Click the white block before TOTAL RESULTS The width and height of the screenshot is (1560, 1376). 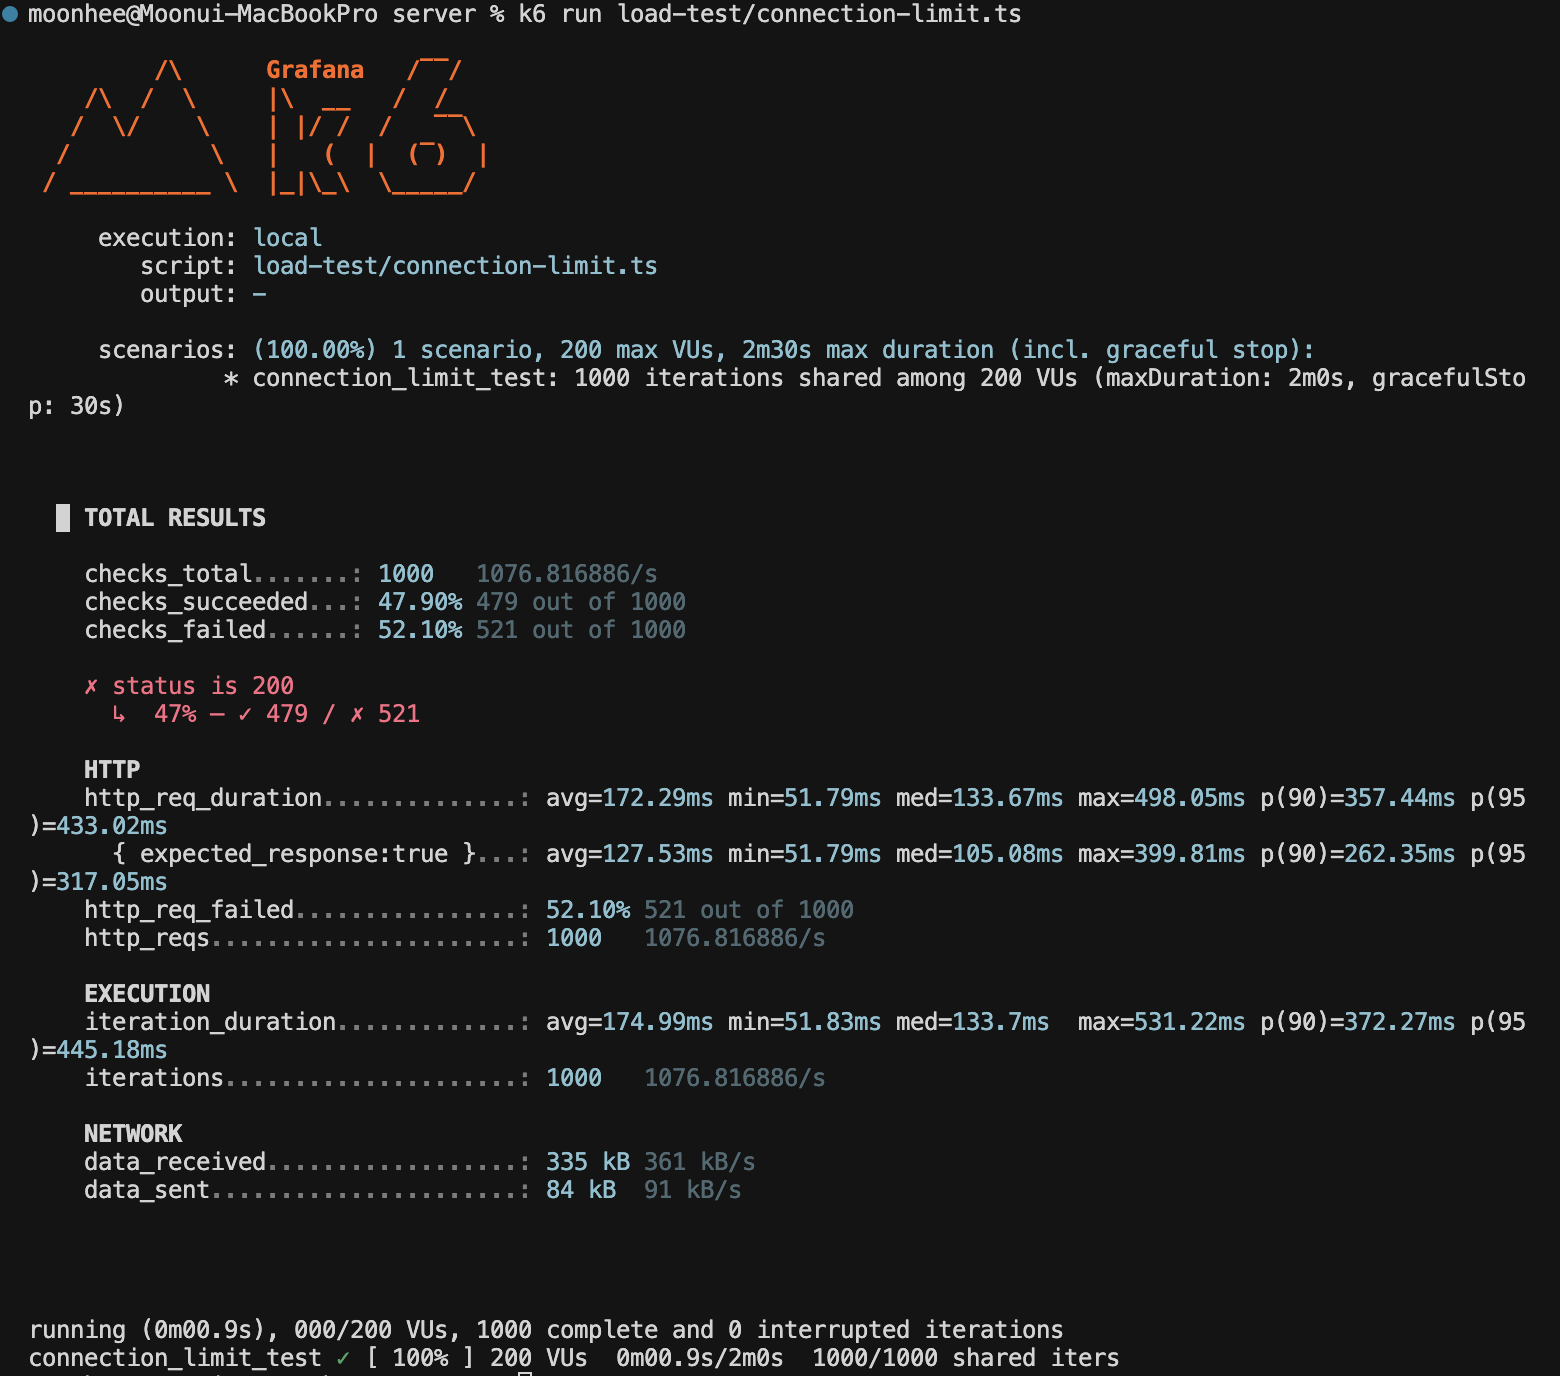pyautogui.click(x=63, y=518)
